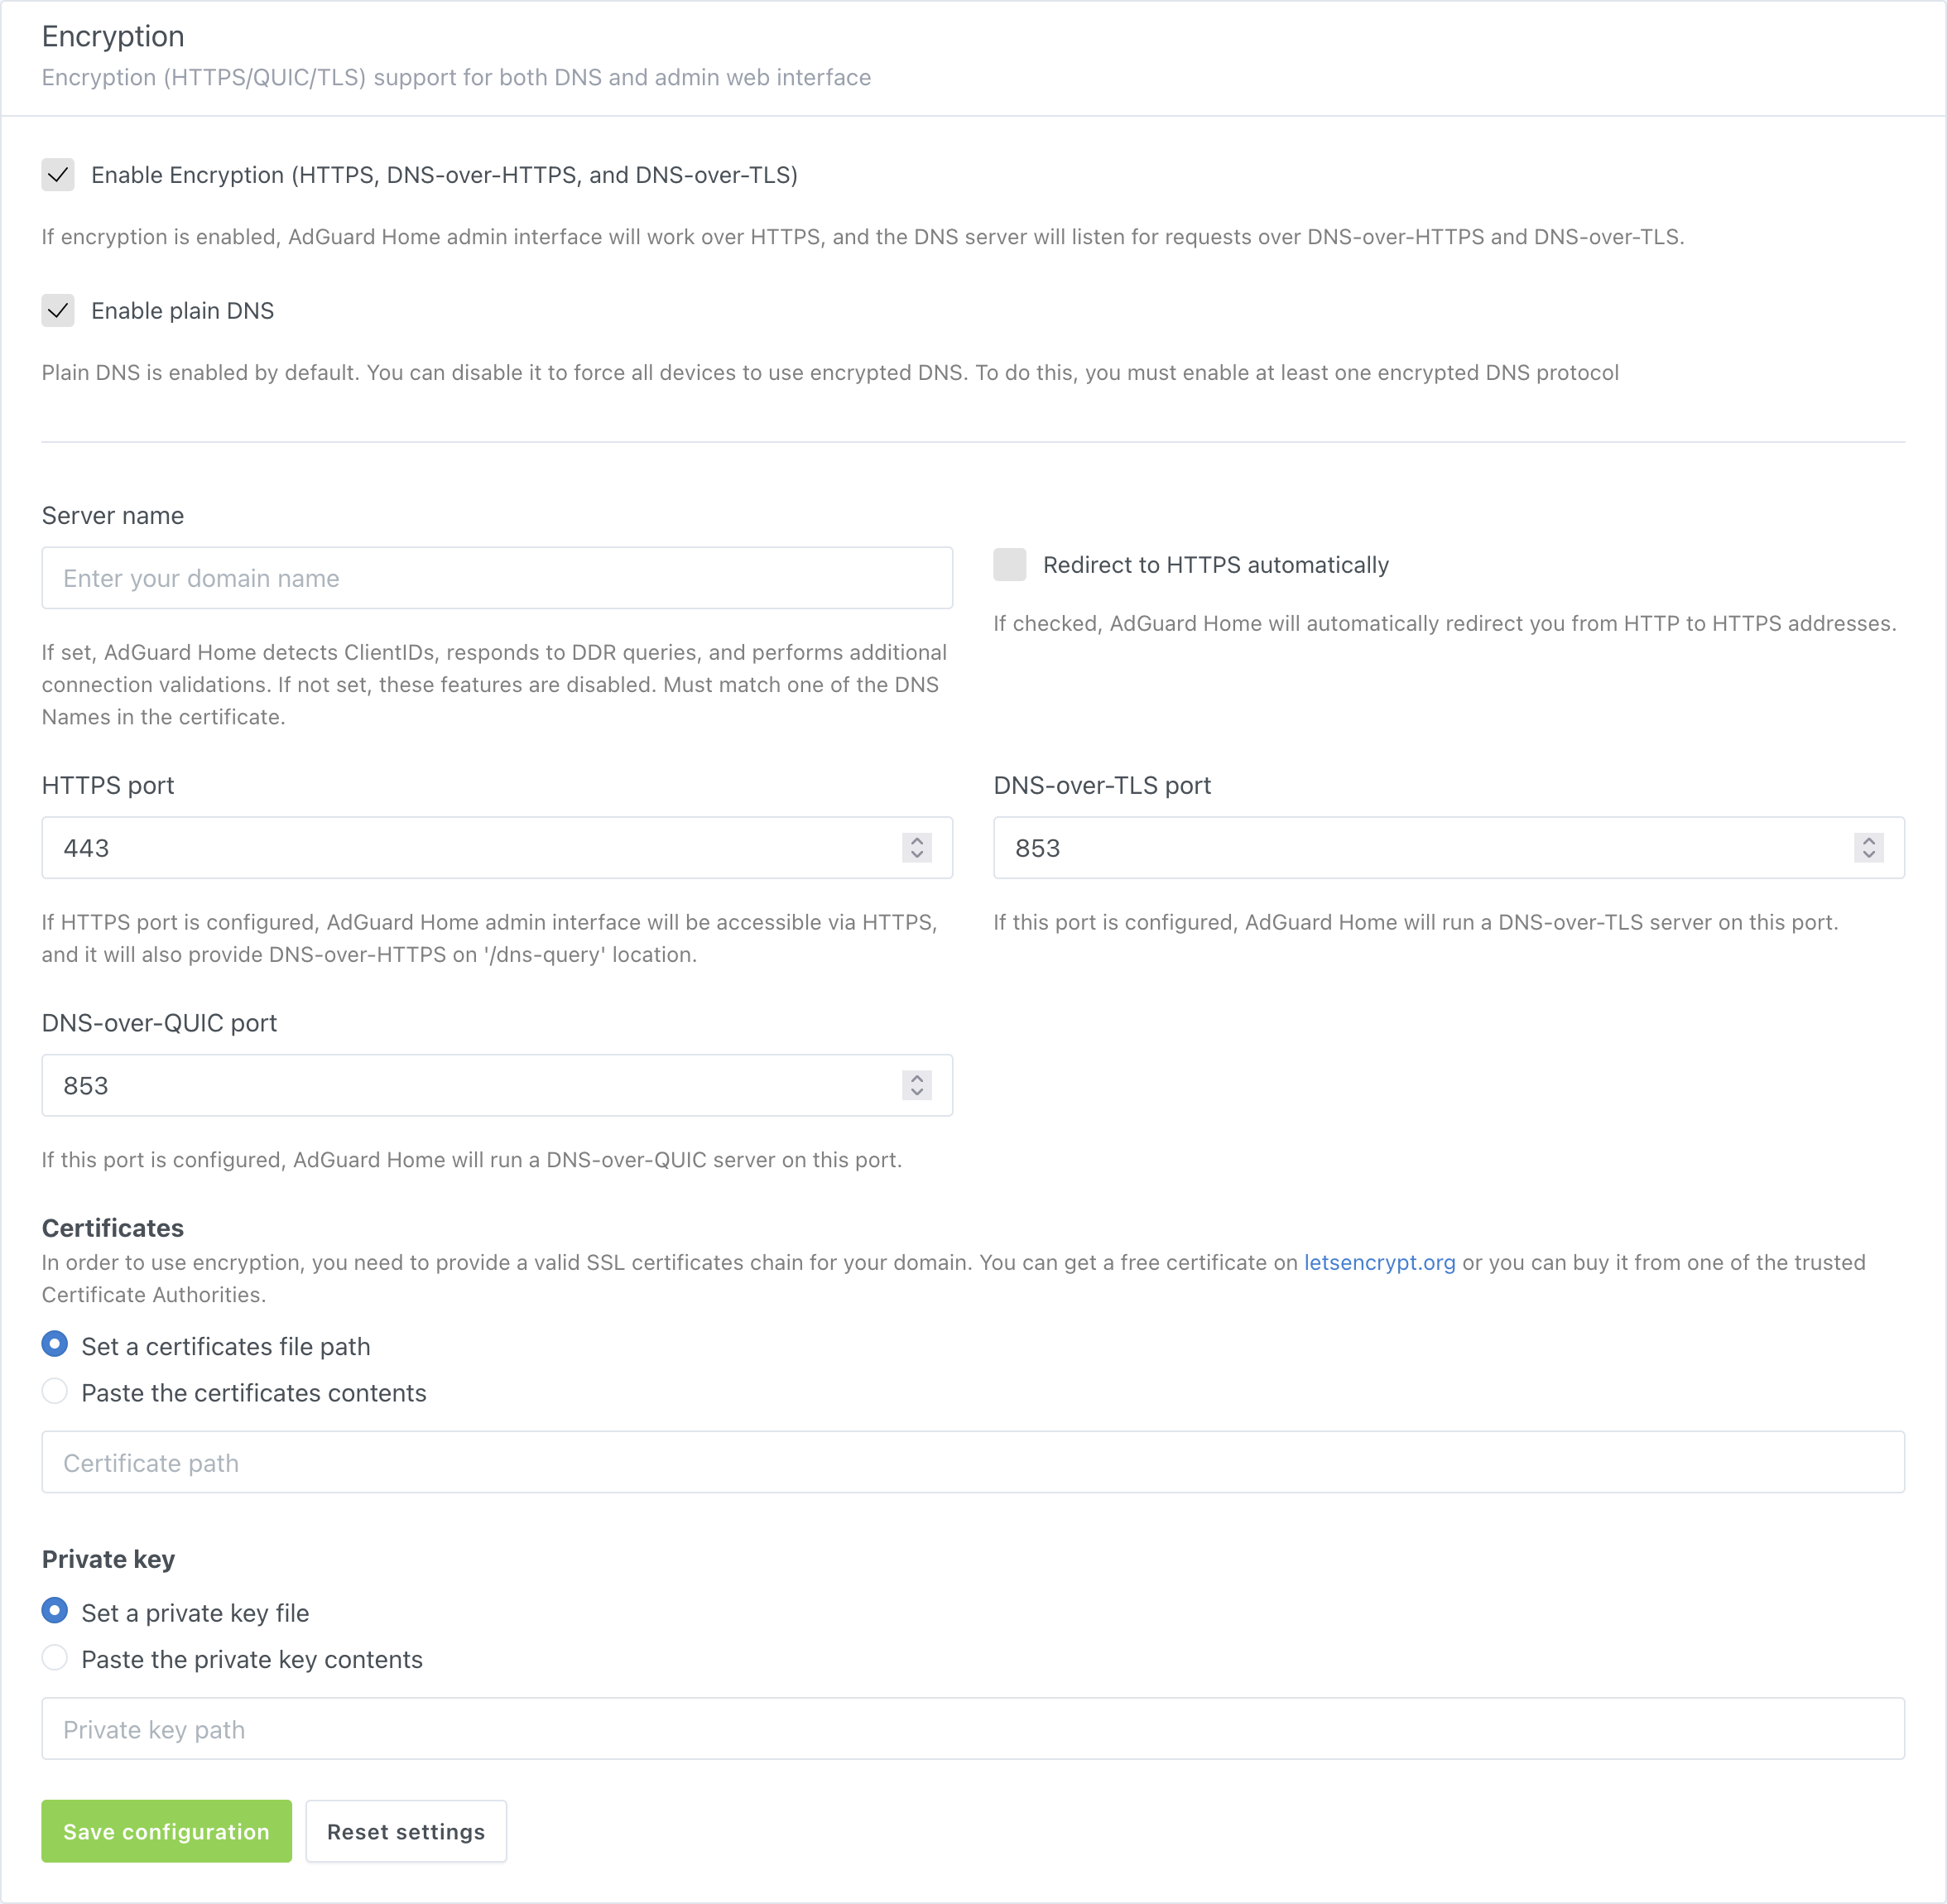Check Redirect to HTTPS automatically
This screenshot has width=1947, height=1904.
pos(1009,565)
